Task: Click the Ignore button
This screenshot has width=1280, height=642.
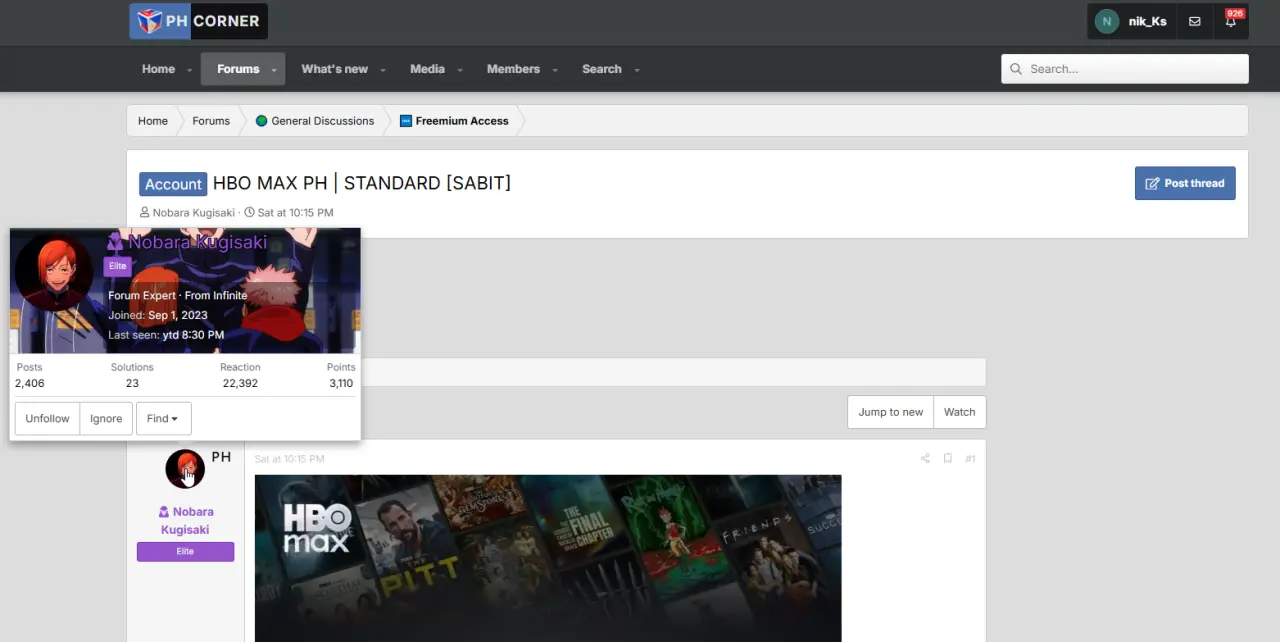Action: click(106, 419)
